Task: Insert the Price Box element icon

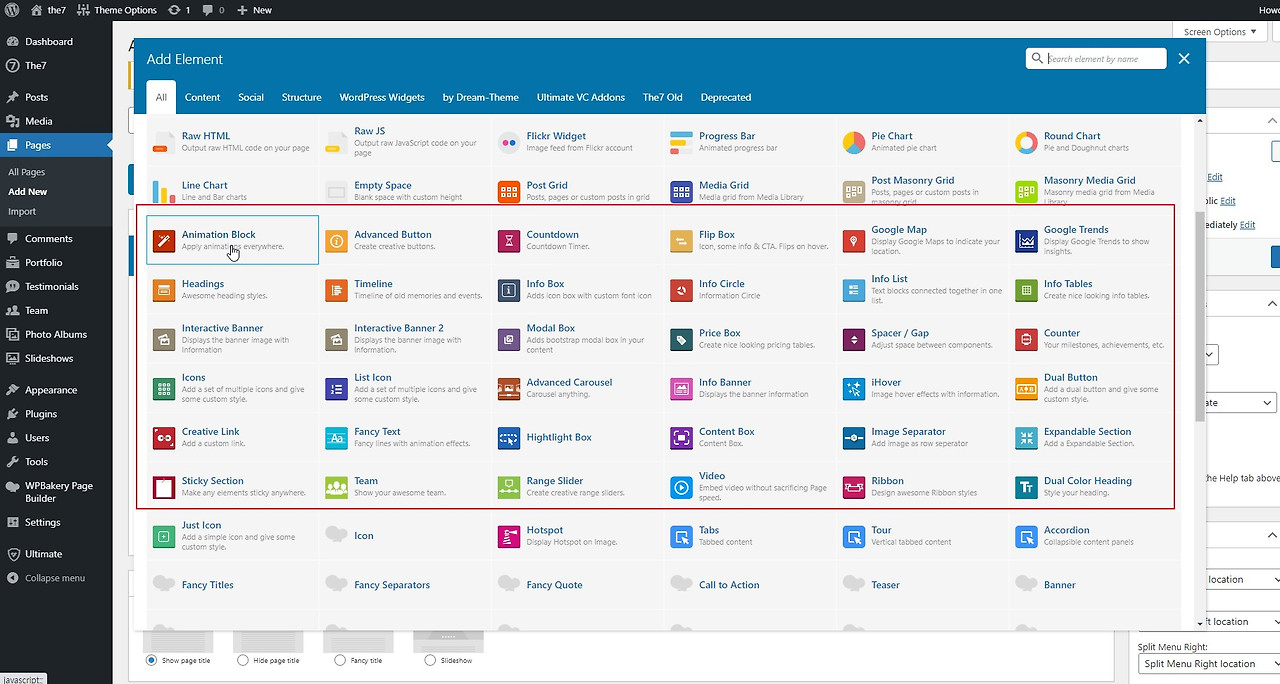Action: click(681, 339)
